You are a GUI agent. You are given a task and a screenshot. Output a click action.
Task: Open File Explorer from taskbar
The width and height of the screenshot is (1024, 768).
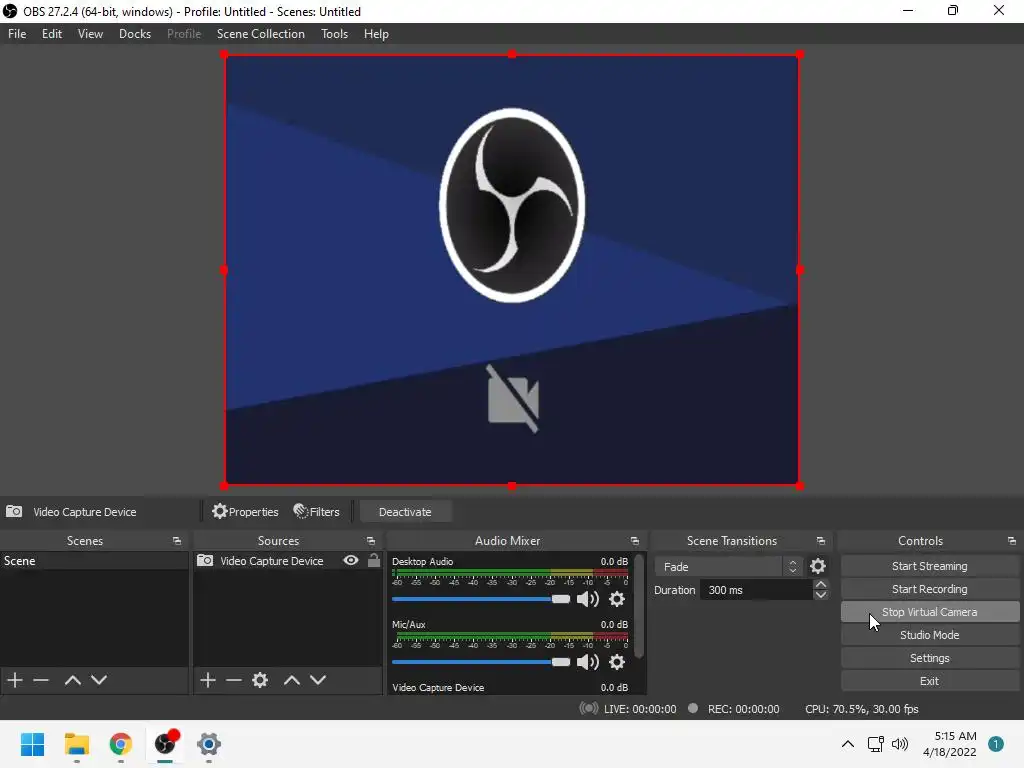pyautogui.click(x=76, y=744)
